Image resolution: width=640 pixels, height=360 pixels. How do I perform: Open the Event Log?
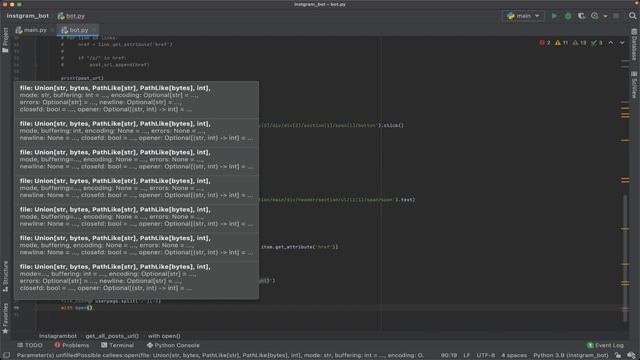tap(605, 345)
